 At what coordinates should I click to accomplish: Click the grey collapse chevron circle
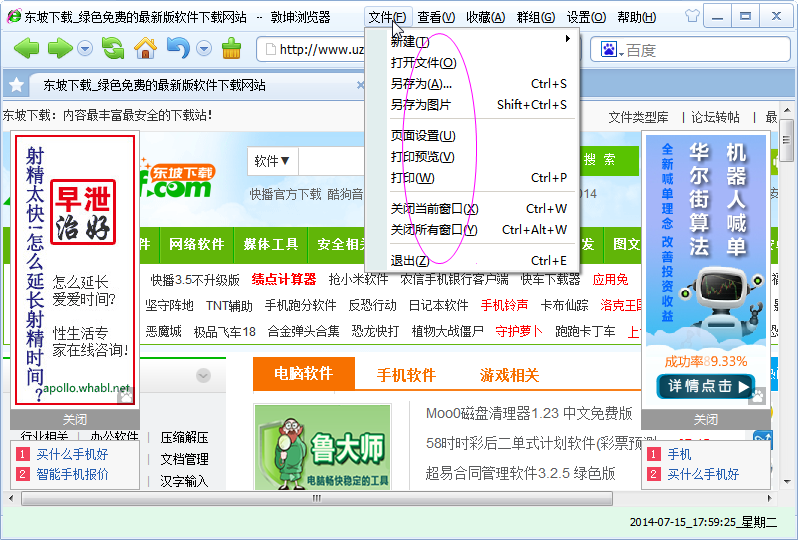tap(203, 376)
